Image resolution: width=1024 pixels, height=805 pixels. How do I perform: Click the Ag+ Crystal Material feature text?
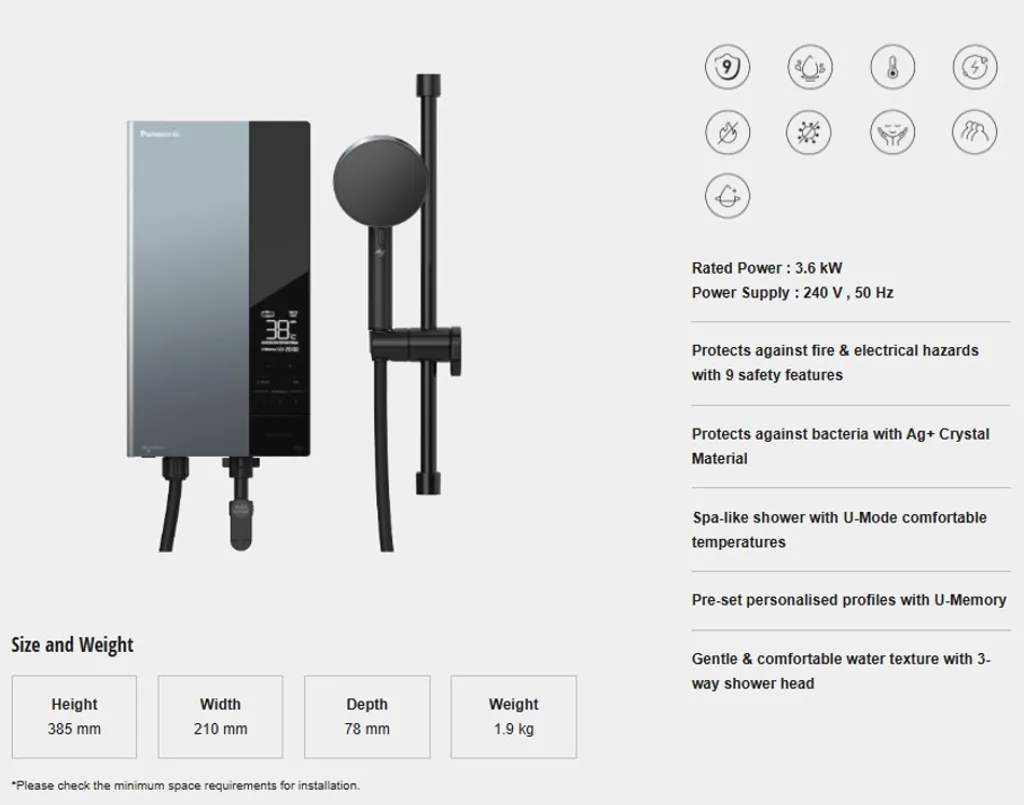coord(840,447)
